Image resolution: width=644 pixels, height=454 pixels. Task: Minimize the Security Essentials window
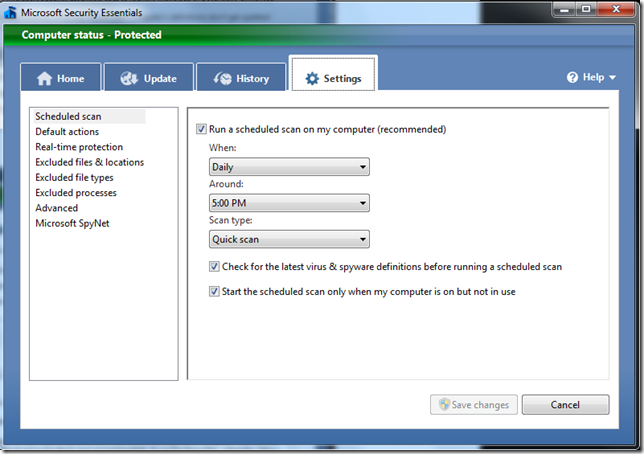(564, 9)
